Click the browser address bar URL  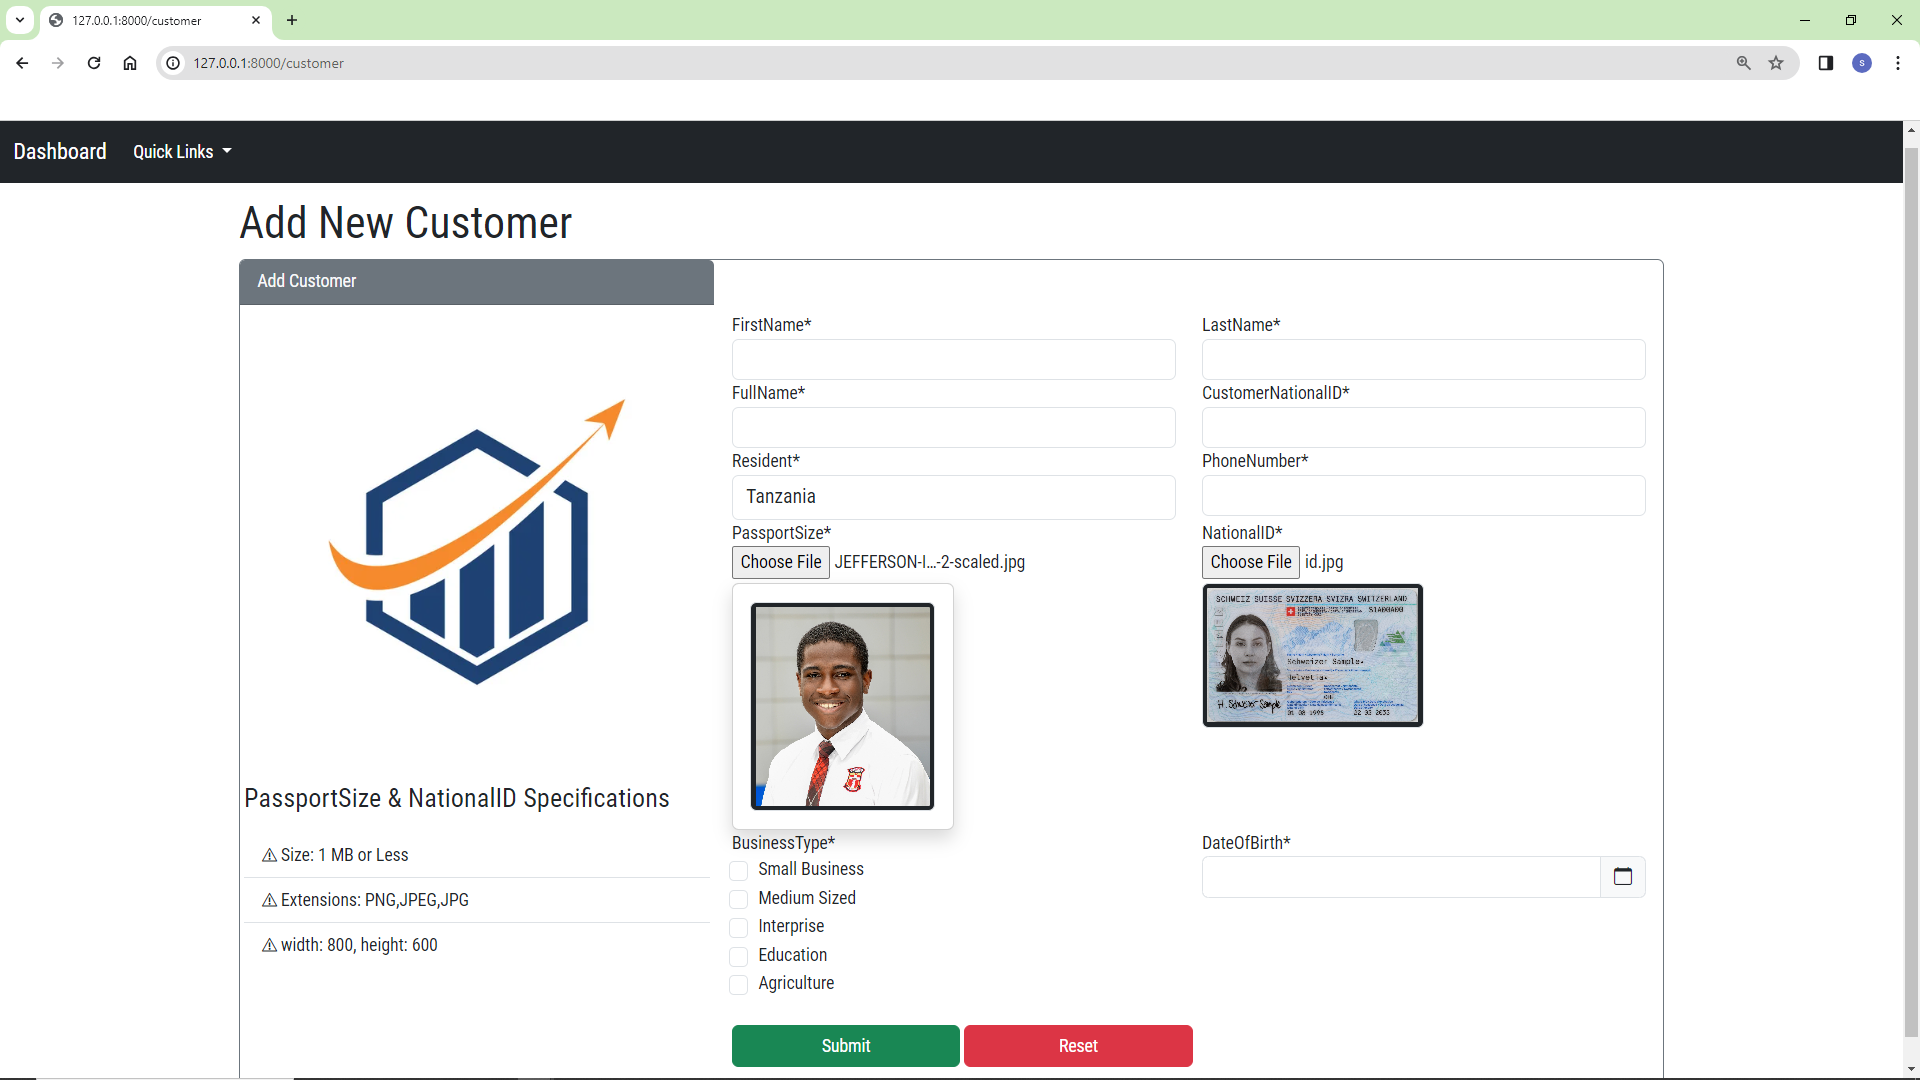268,63
